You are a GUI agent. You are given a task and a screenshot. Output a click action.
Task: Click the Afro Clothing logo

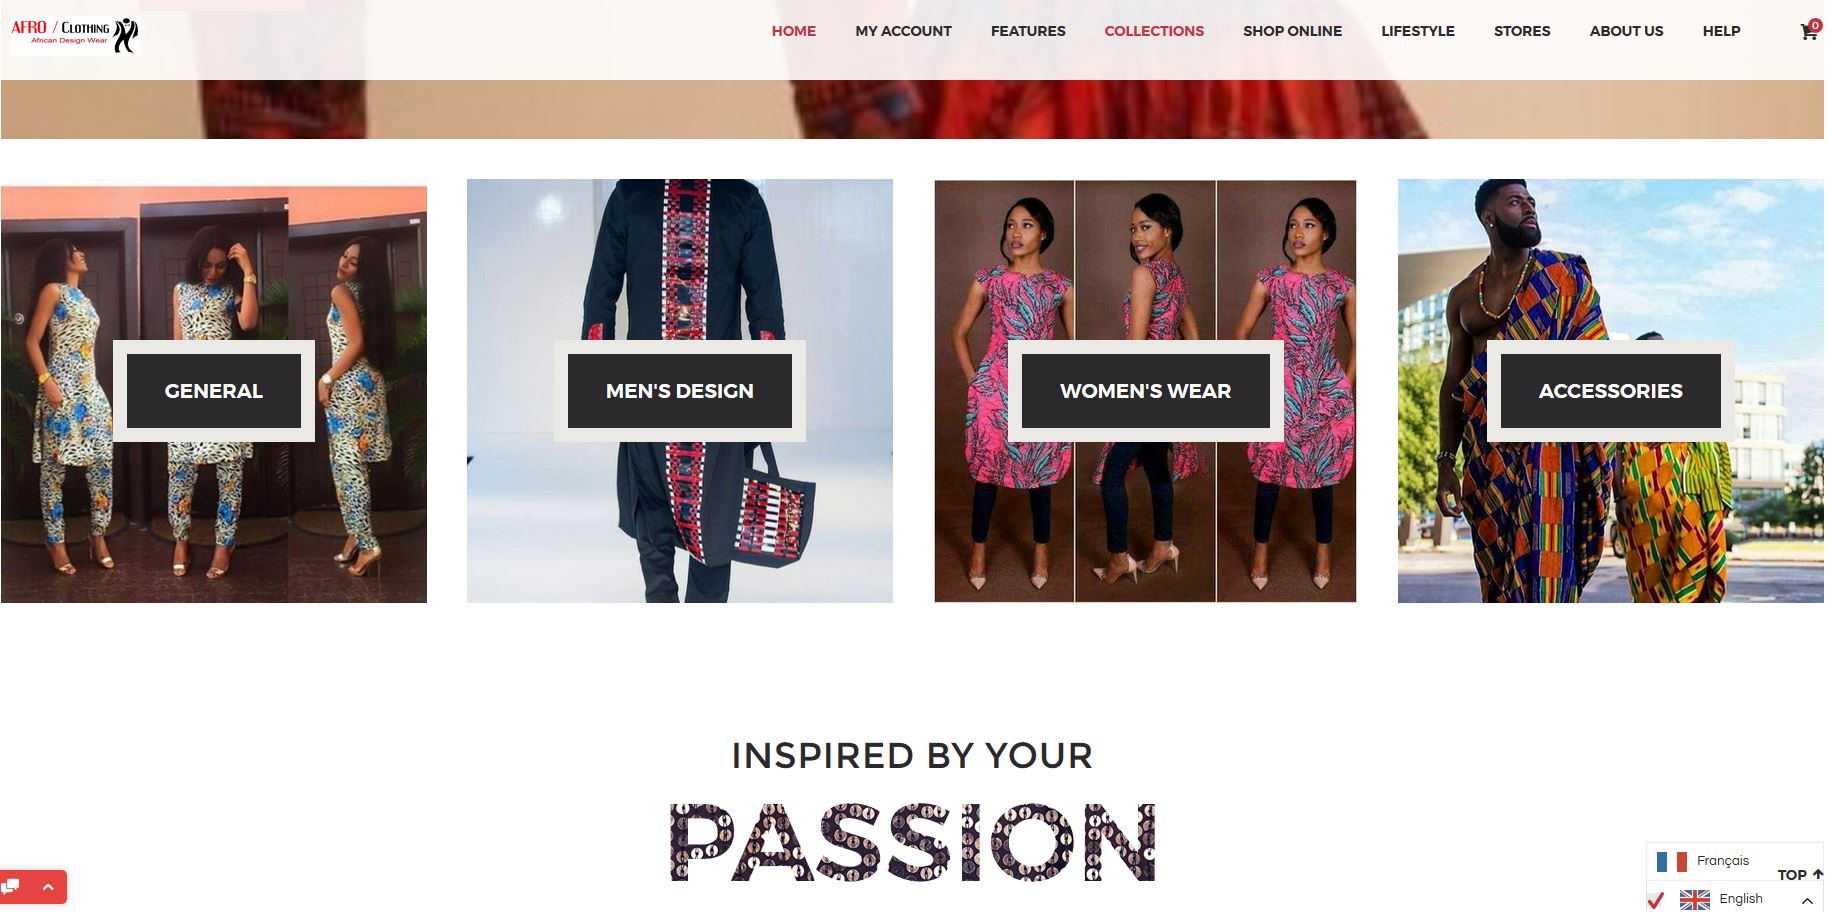click(x=74, y=34)
